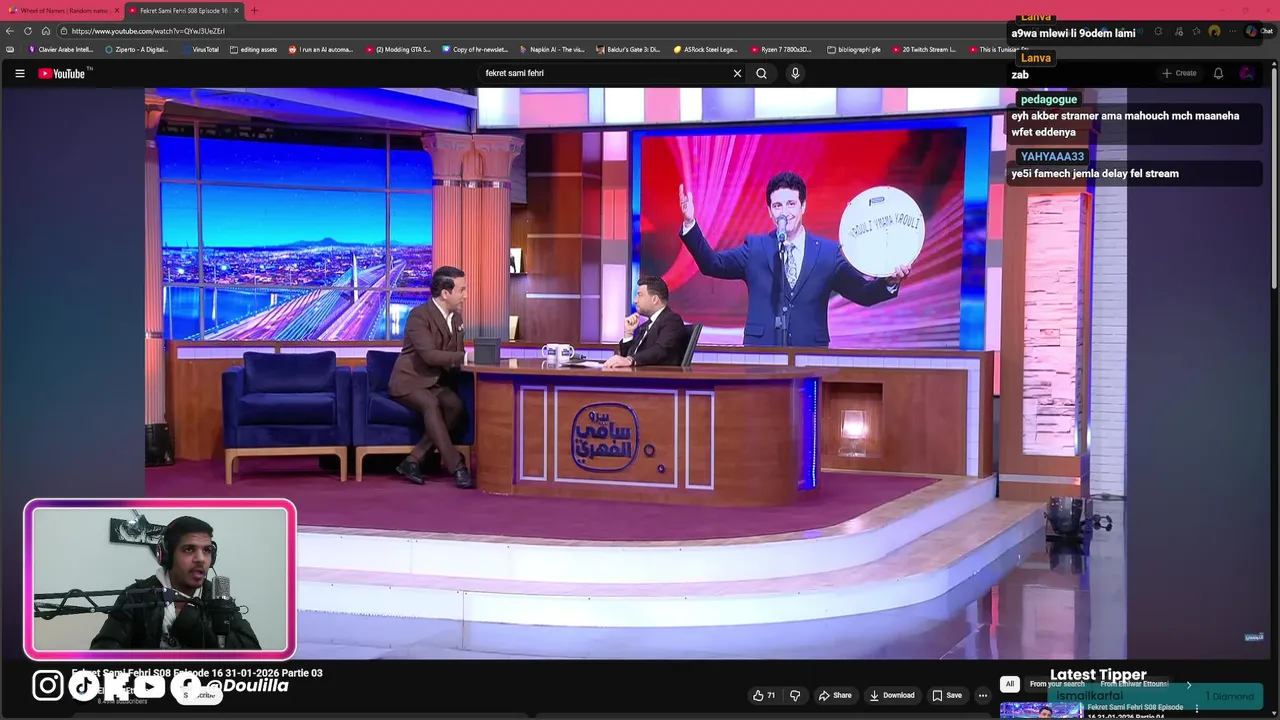The height and width of the screenshot is (720, 1280).
Task: Open the VirusTotal bookmark
Action: pos(200,49)
